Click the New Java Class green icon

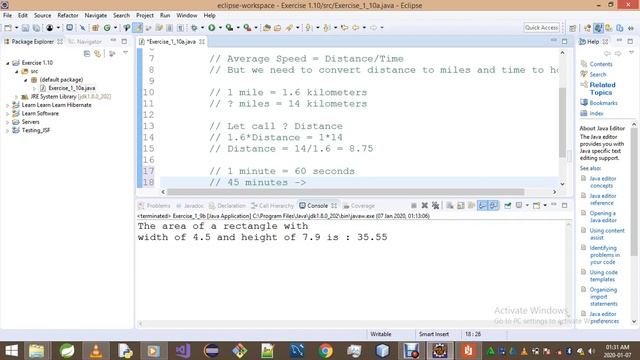click(x=107, y=28)
